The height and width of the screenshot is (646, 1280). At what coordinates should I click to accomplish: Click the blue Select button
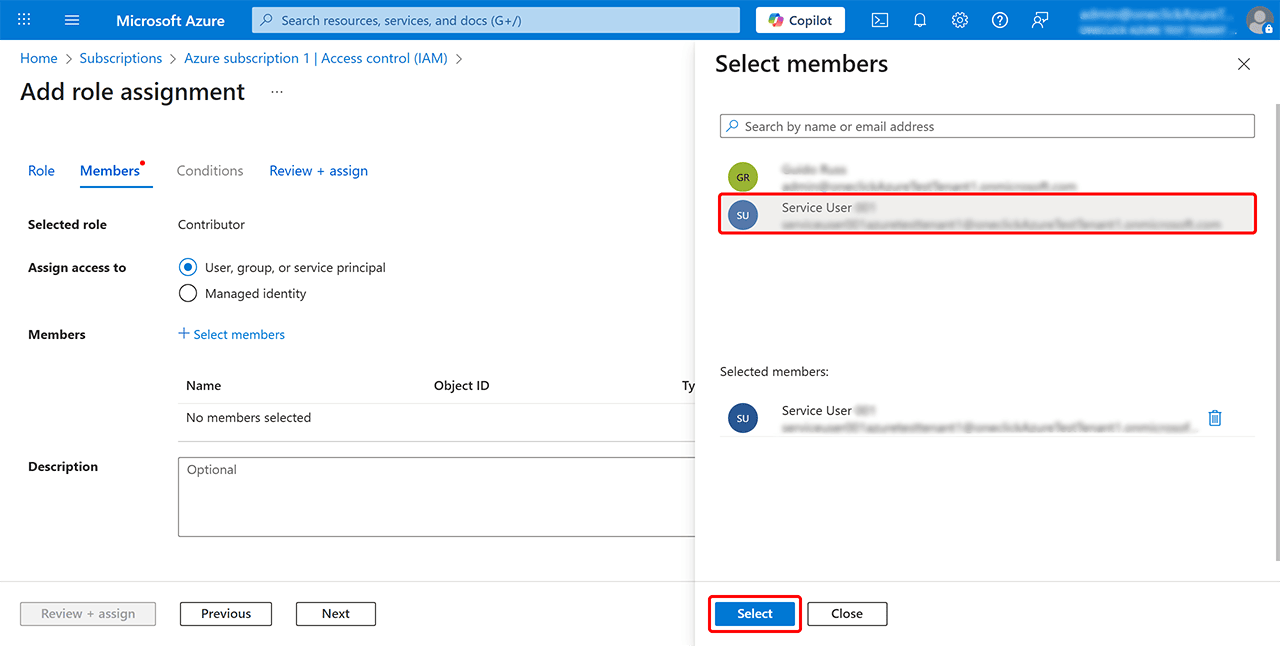(x=755, y=614)
